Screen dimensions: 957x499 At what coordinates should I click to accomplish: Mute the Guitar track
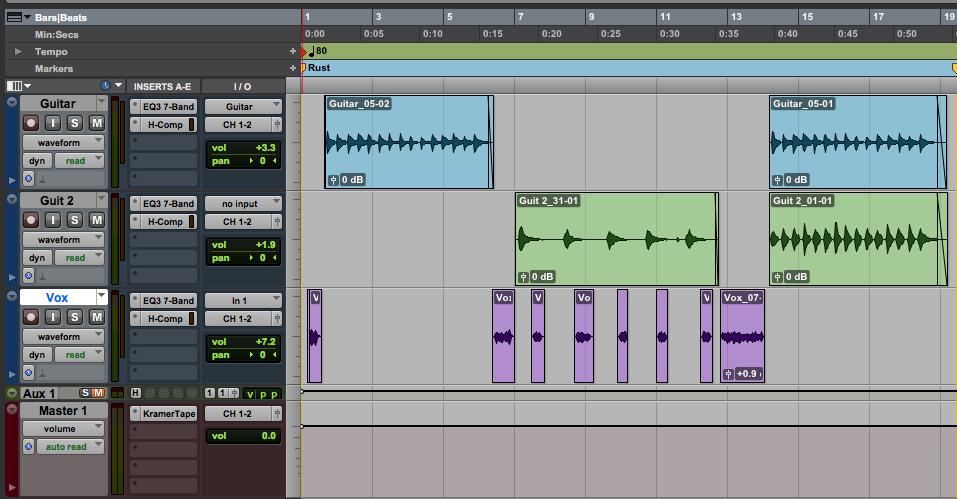tap(96, 123)
